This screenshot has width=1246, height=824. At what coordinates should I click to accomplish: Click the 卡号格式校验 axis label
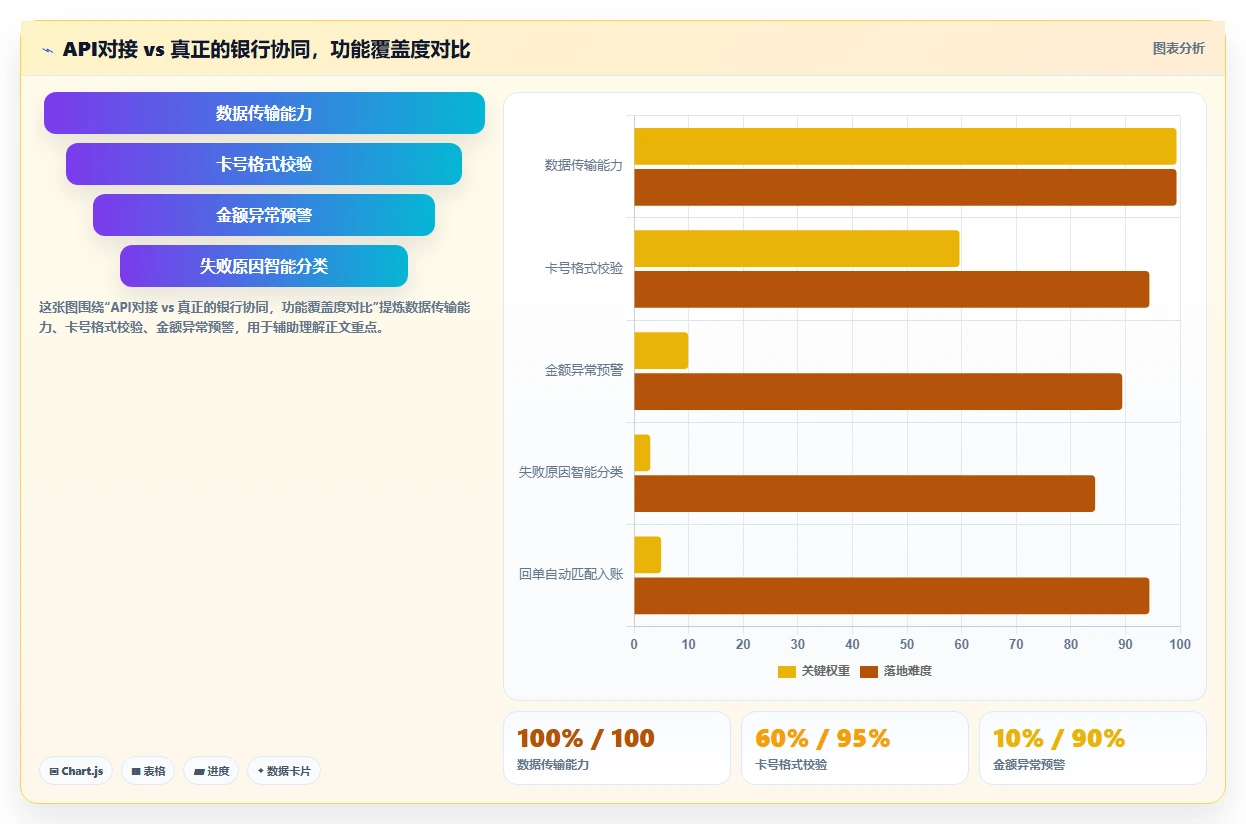point(584,268)
